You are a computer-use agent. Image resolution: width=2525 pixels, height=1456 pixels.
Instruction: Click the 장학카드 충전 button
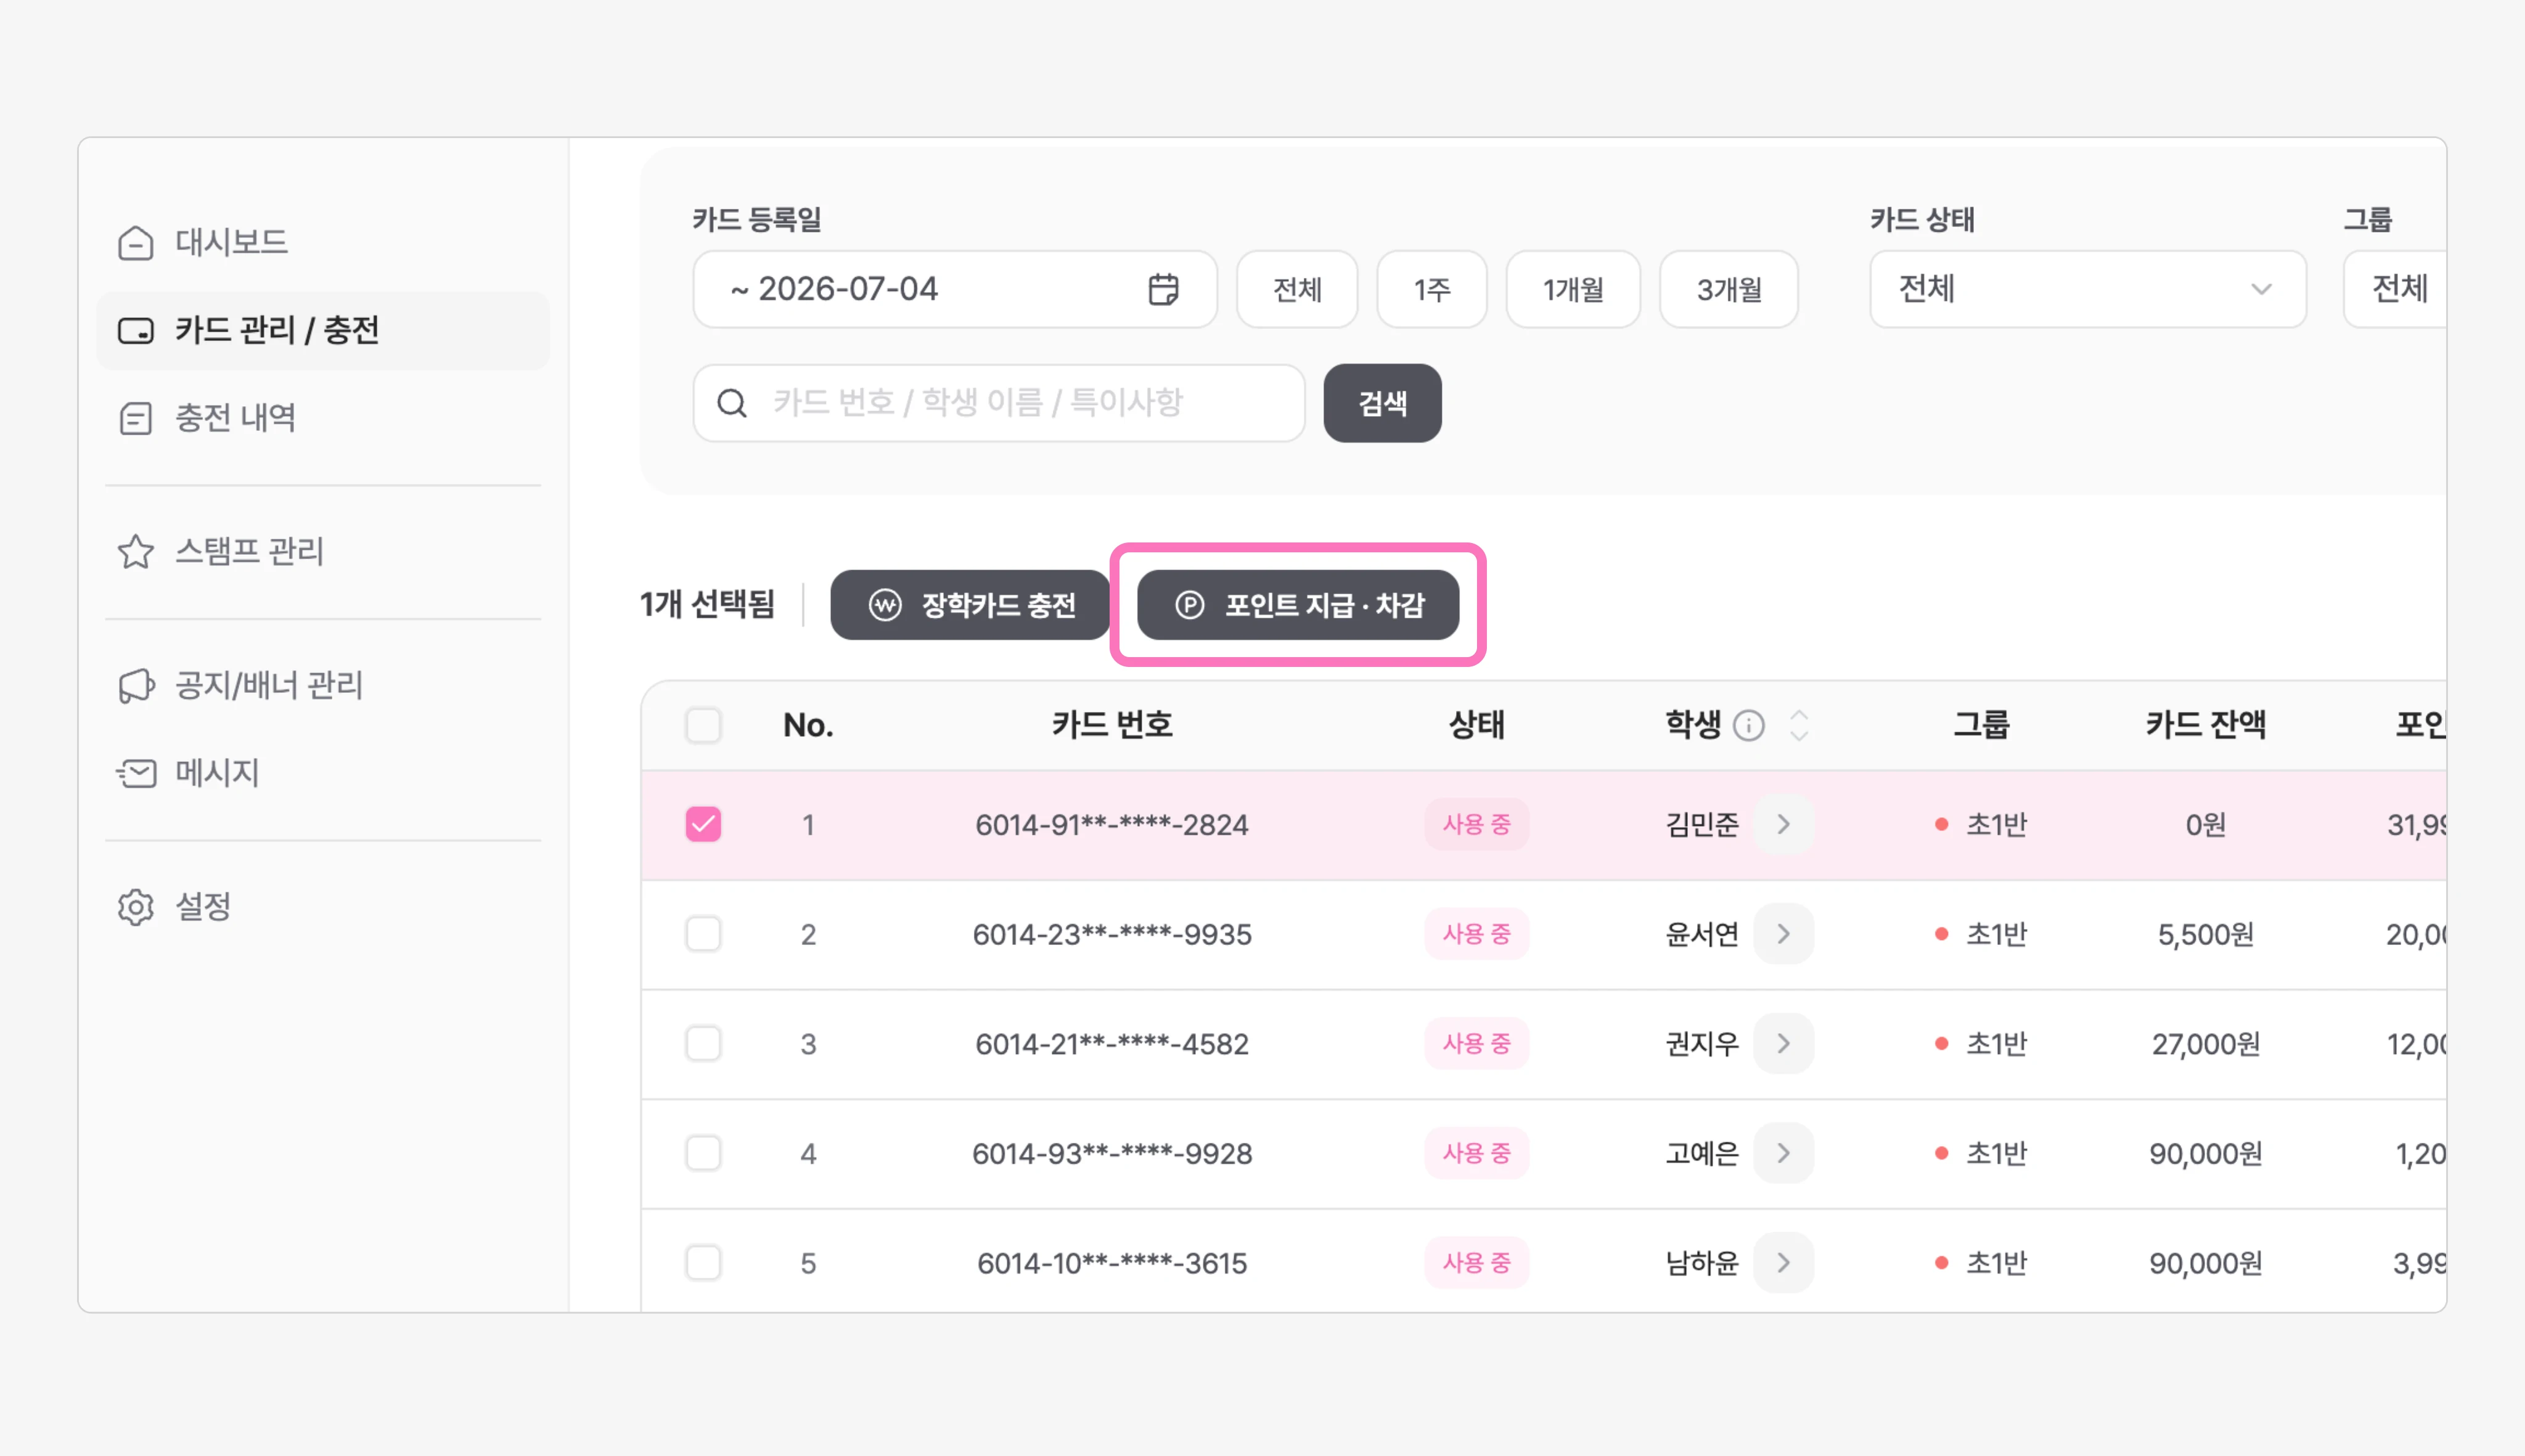point(970,605)
